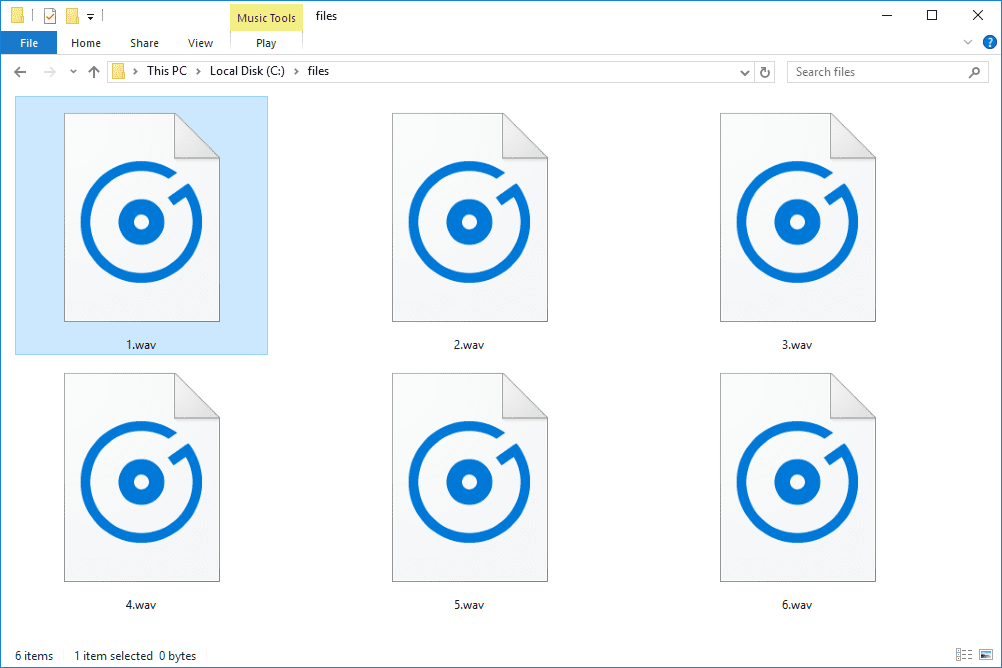
Task: Click the magnifying glass search icon
Action: coord(975,72)
